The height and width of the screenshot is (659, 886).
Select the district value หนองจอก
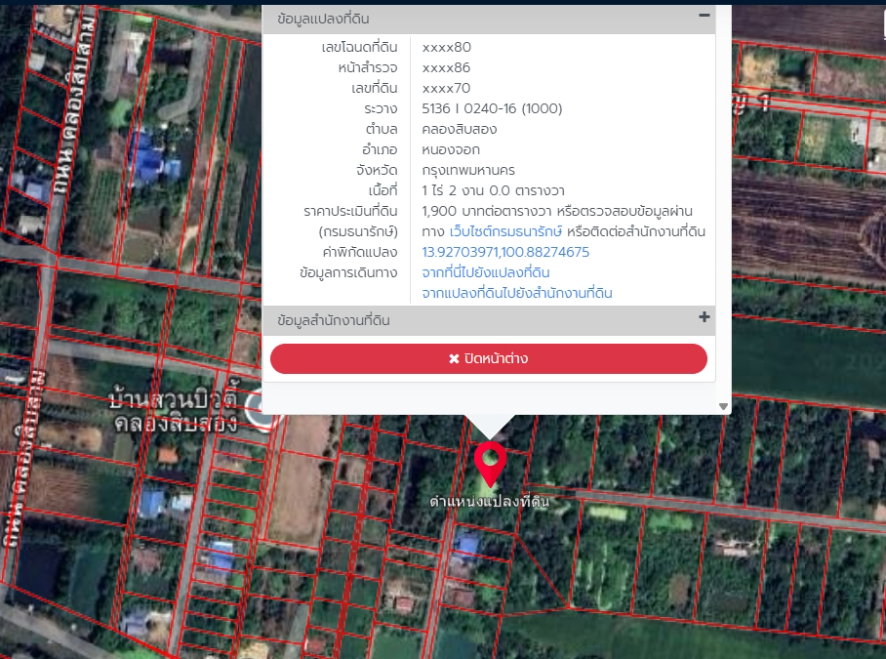click(451, 150)
